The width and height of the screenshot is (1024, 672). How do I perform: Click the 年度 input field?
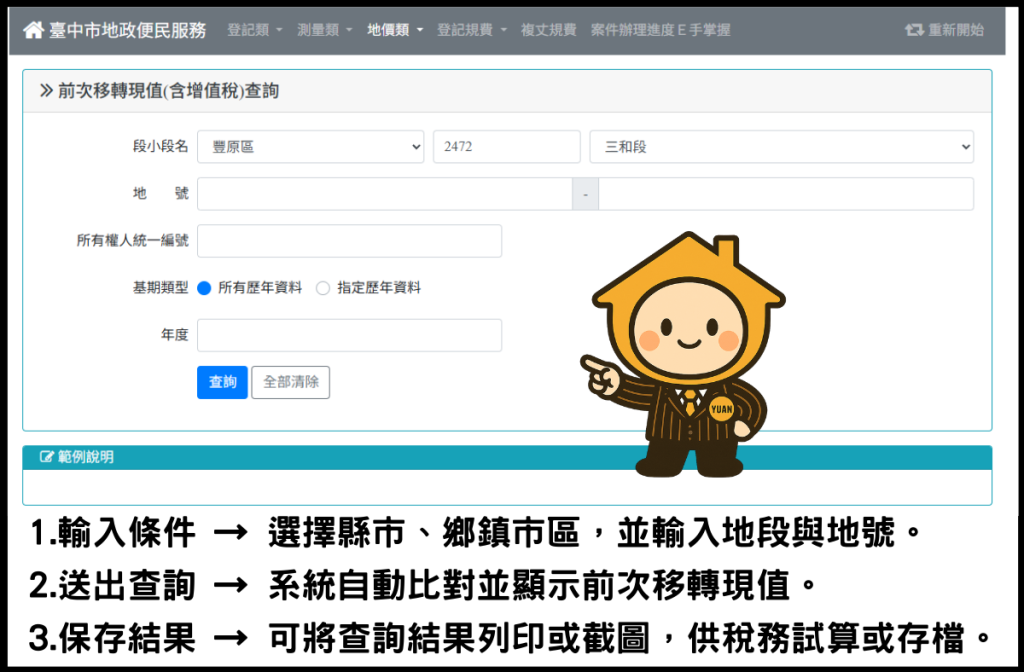[x=349, y=335]
